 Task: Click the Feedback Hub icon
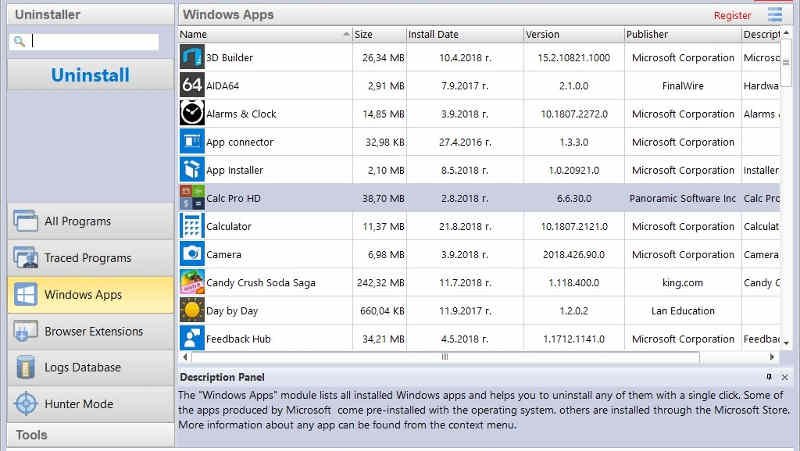click(x=192, y=338)
